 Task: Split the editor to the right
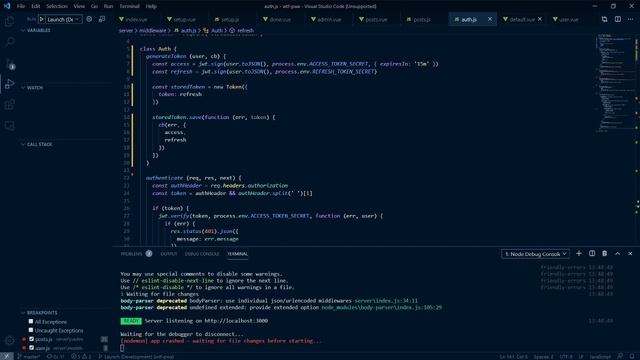[618, 19]
